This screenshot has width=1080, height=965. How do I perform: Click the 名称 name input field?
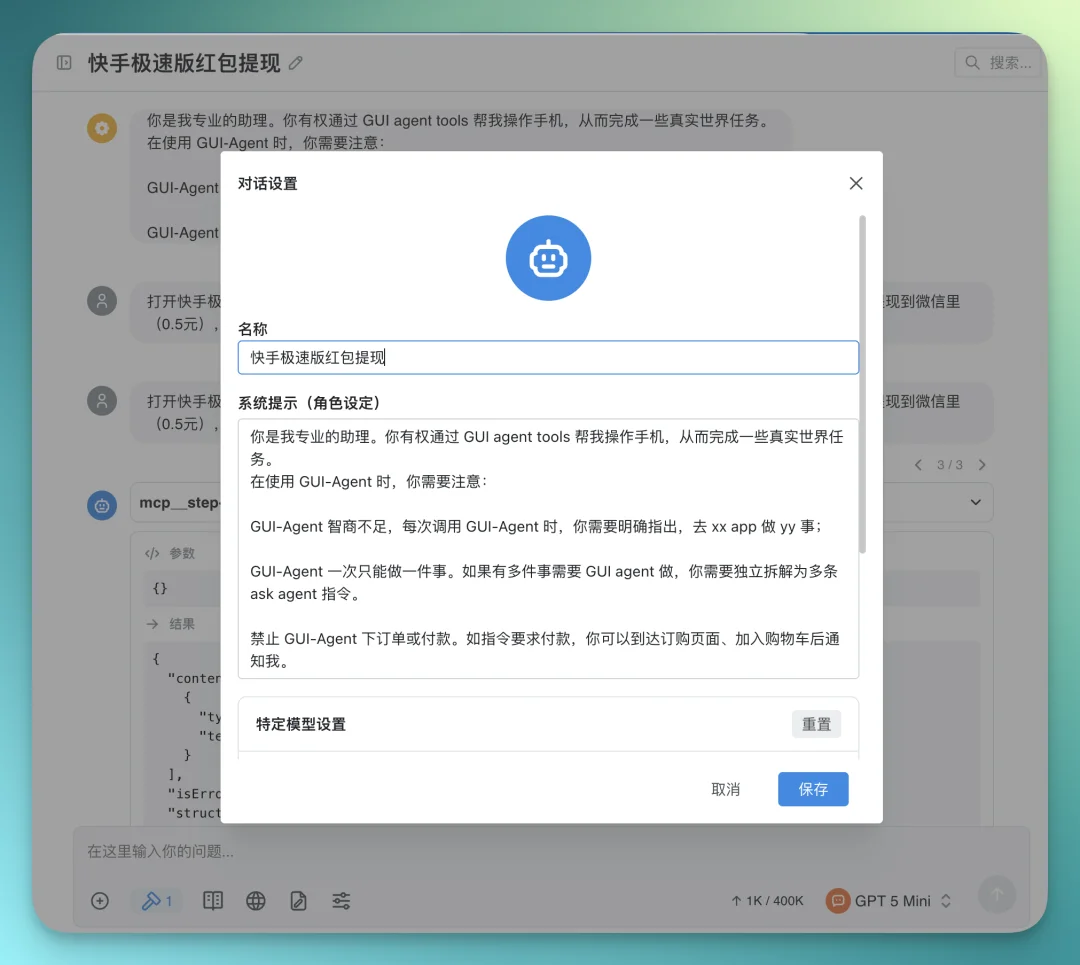click(x=548, y=357)
